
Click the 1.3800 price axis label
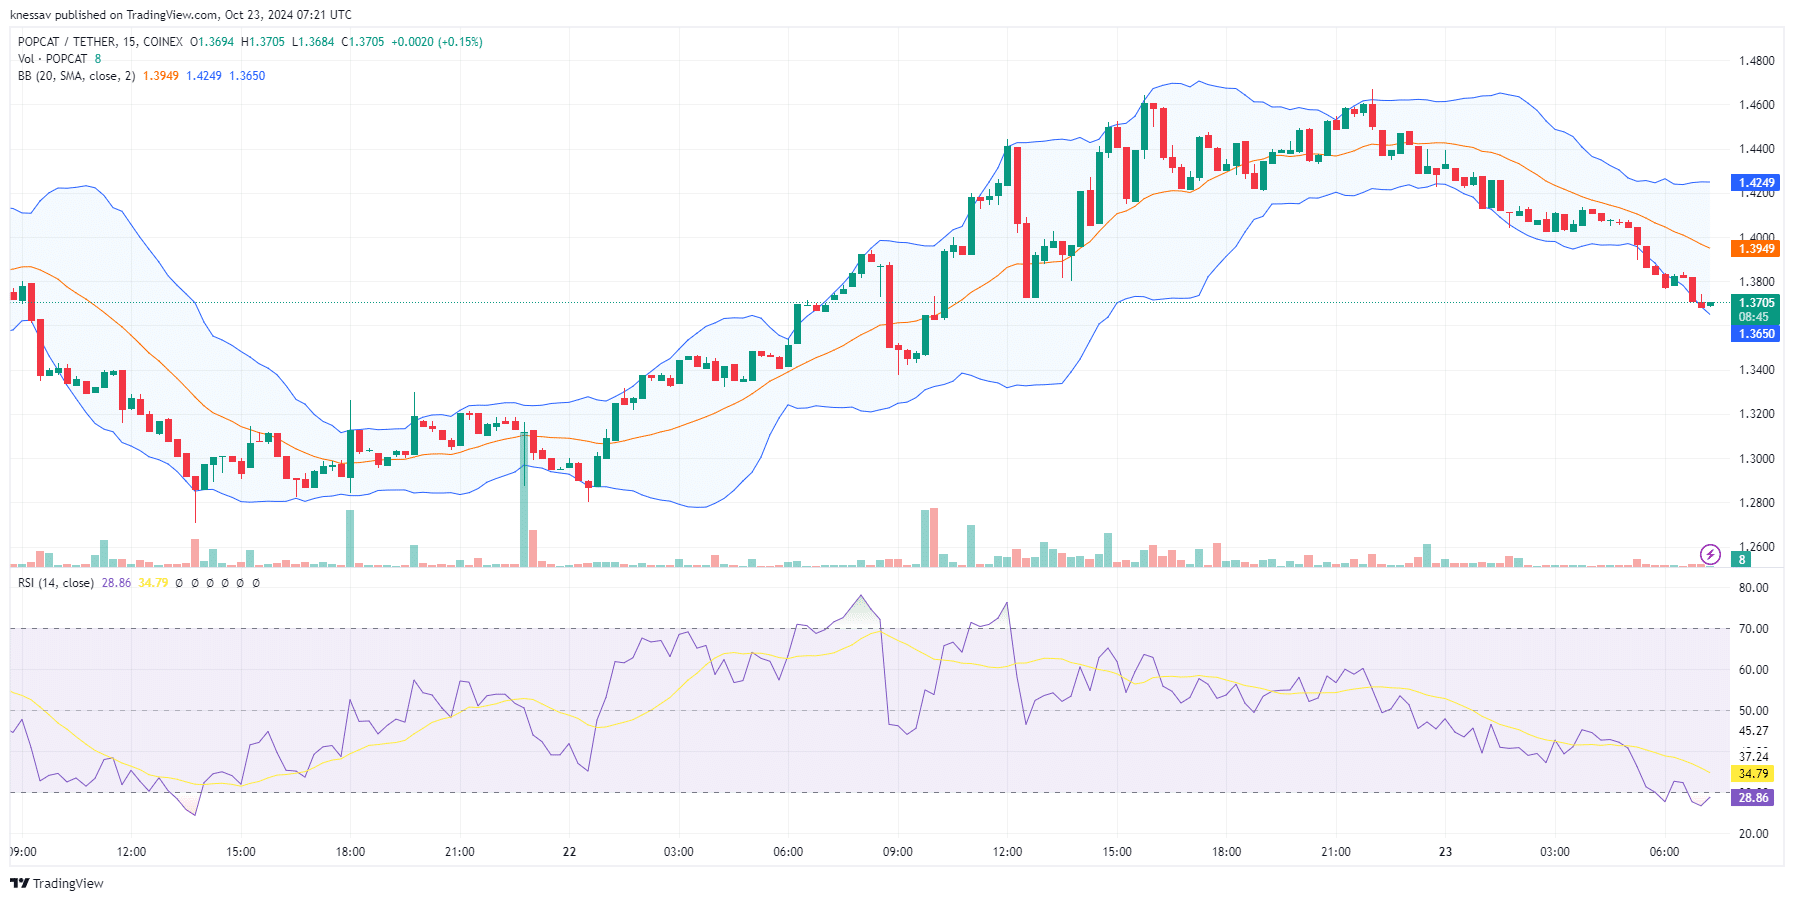coord(1757,282)
